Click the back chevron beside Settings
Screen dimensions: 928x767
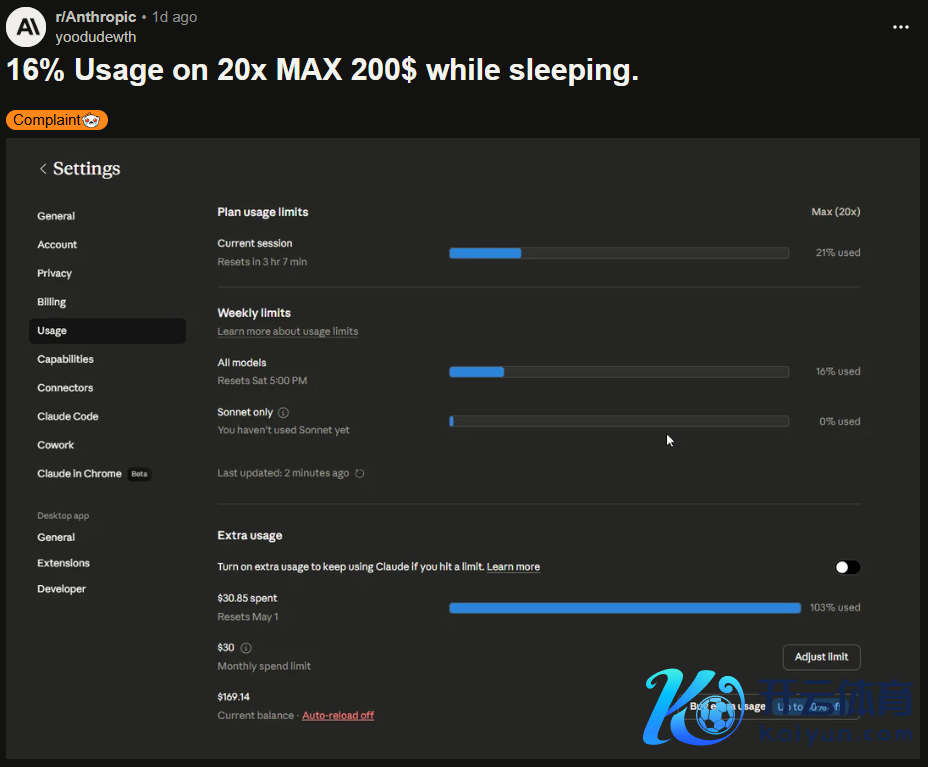click(43, 169)
